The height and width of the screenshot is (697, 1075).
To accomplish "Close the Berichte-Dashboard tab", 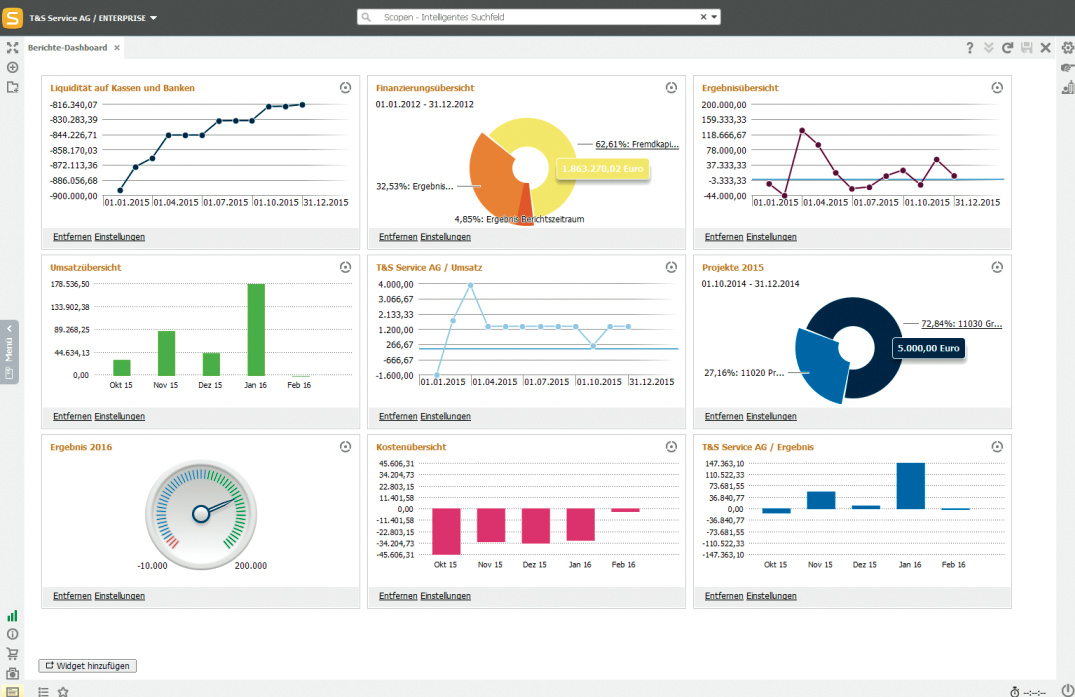I will [117, 47].
